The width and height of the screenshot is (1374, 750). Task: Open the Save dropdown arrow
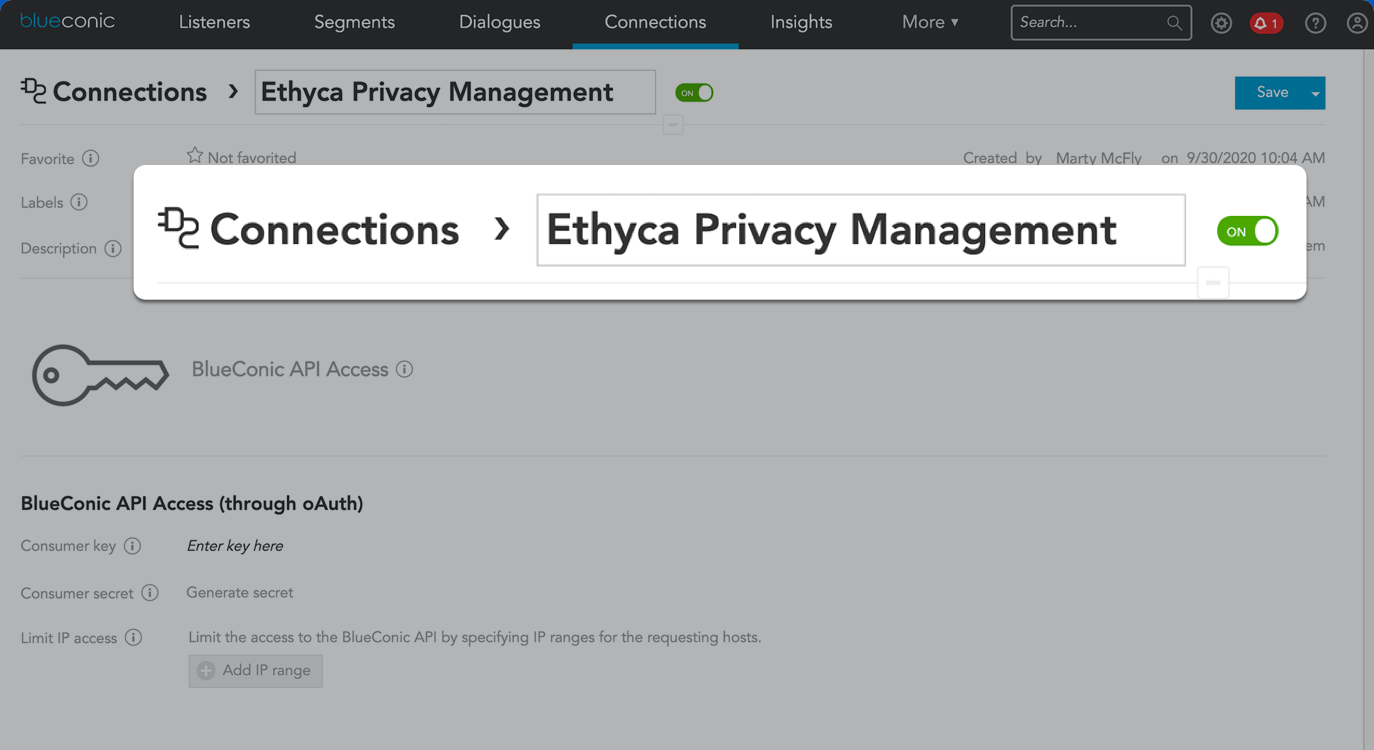click(1315, 93)
